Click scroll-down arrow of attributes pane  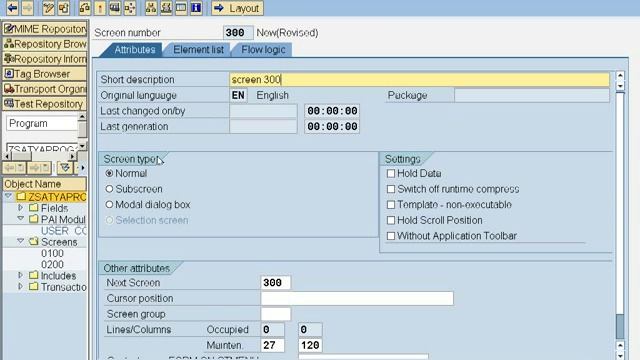(620, 356)
